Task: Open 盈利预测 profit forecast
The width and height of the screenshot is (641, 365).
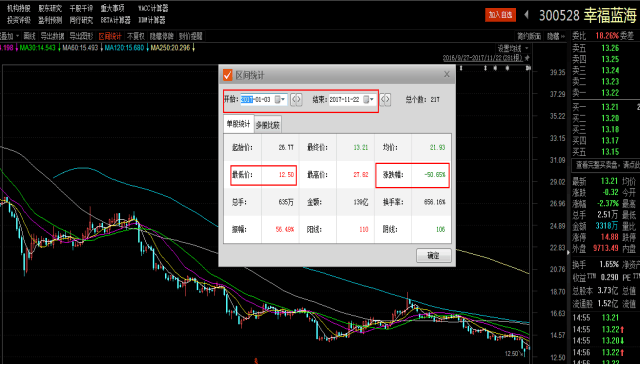Action: tap(50, 20)
